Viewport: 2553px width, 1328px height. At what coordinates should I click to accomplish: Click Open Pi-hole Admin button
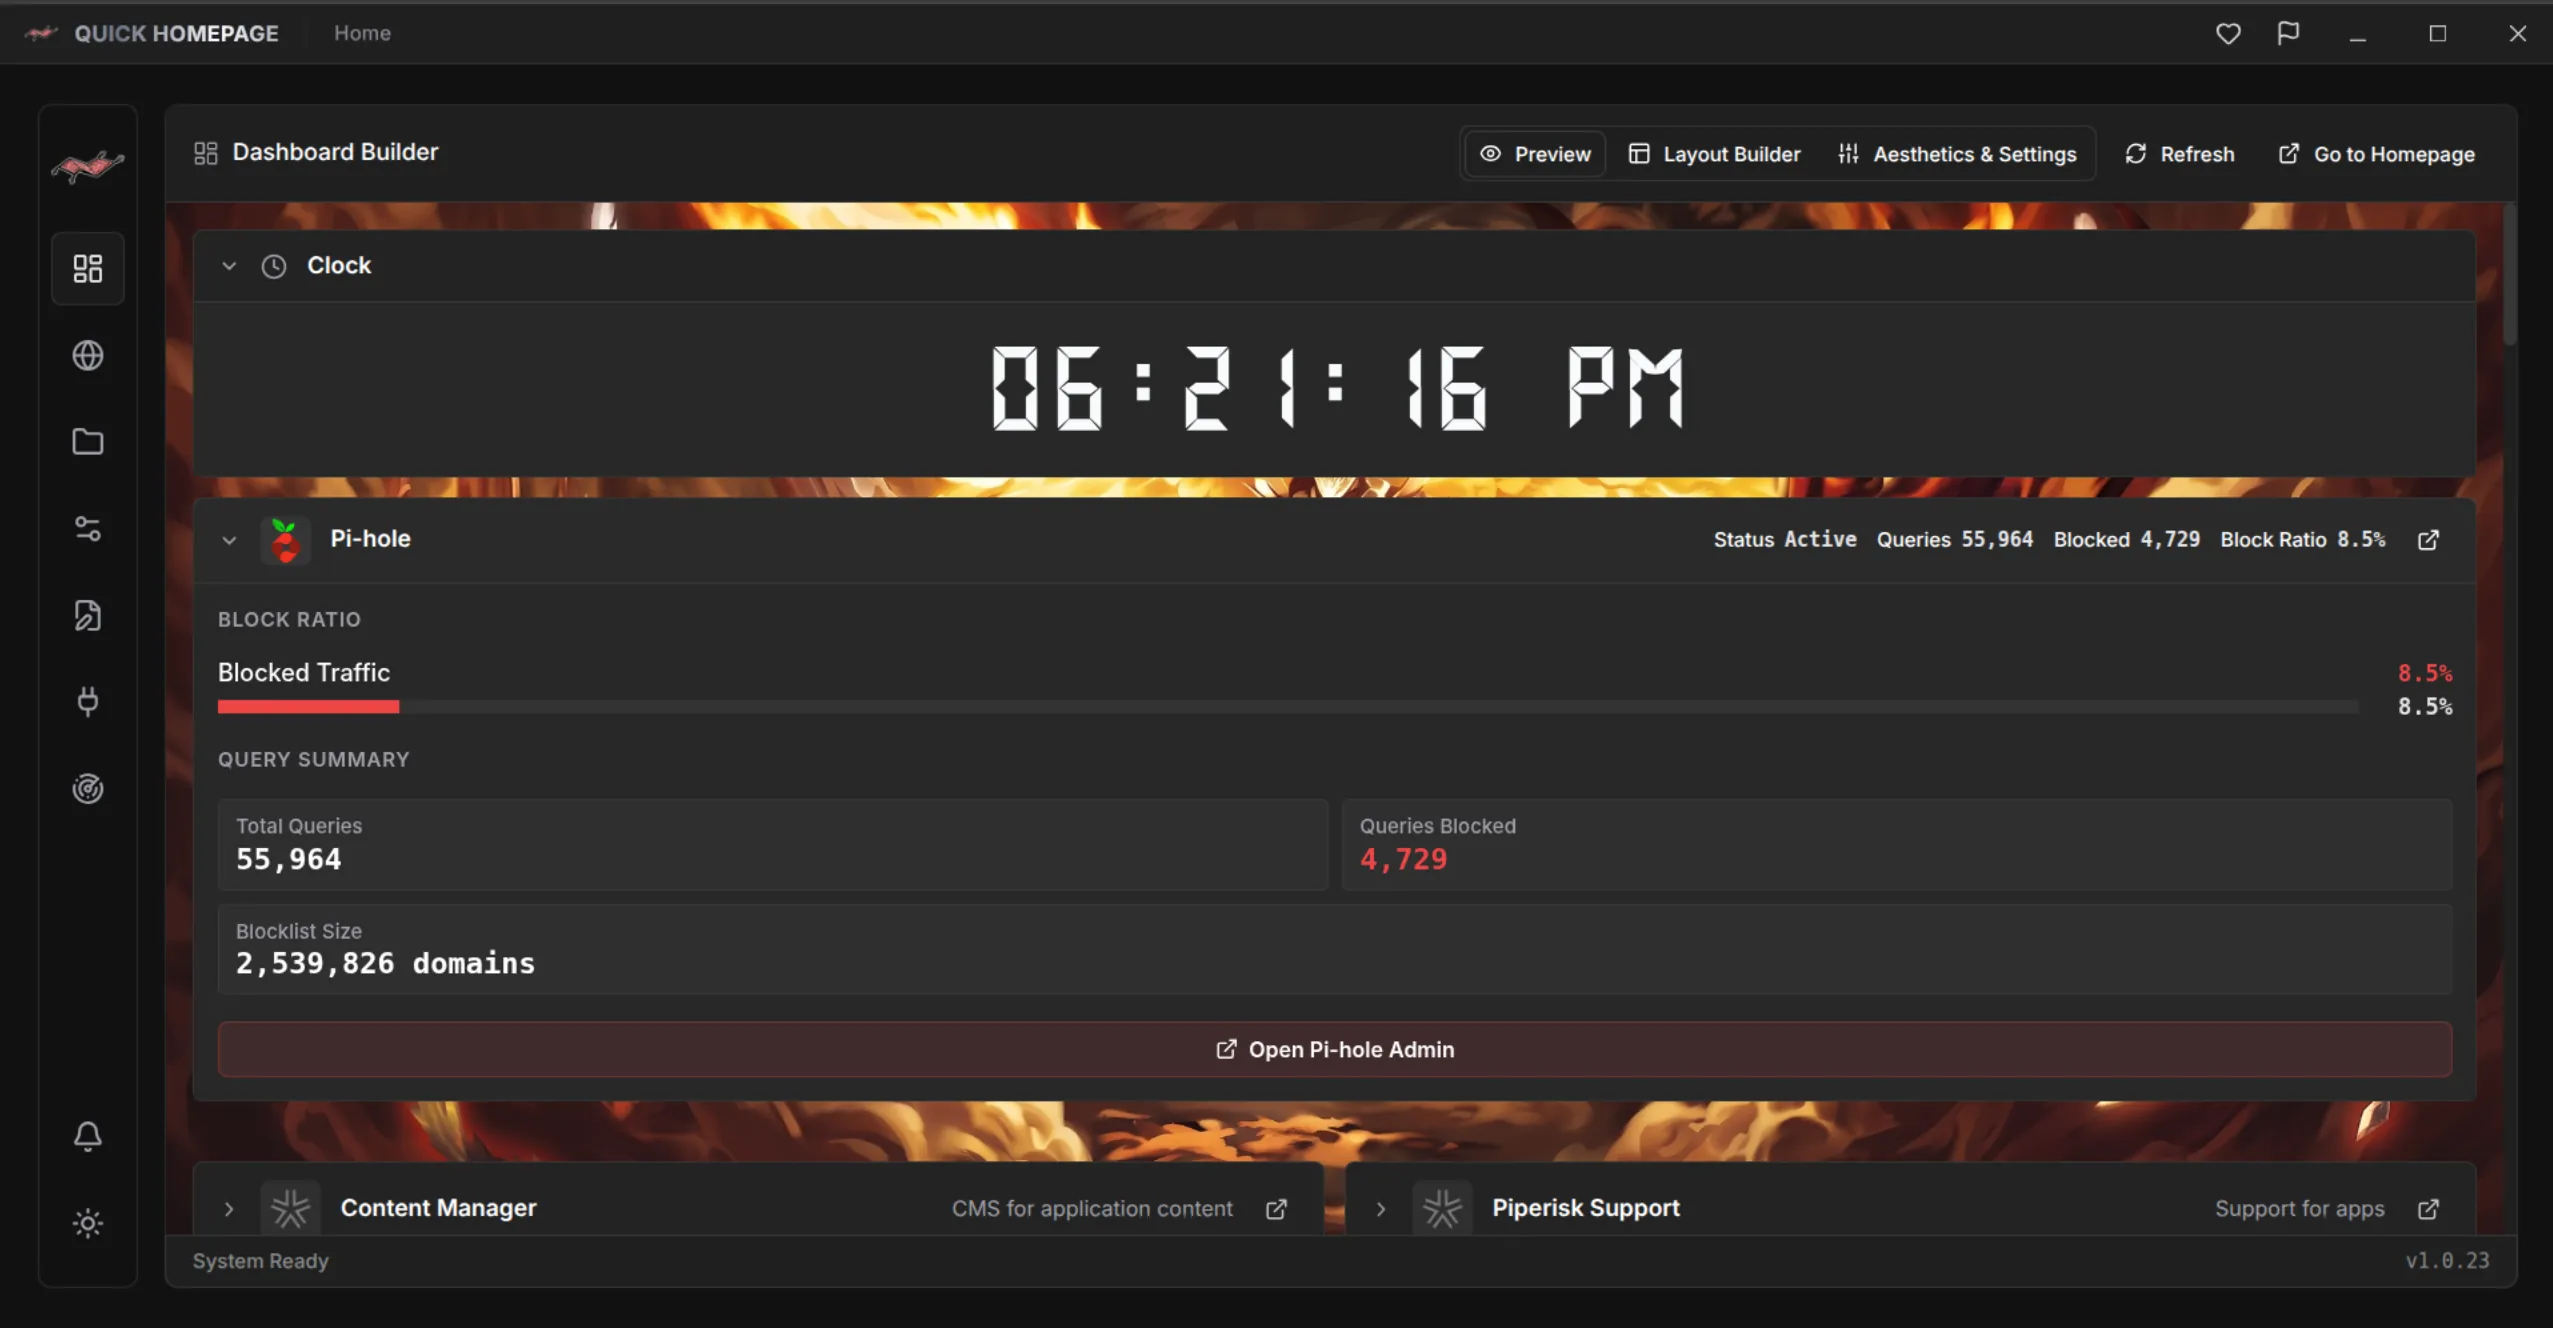[x=1335, y=1049]
